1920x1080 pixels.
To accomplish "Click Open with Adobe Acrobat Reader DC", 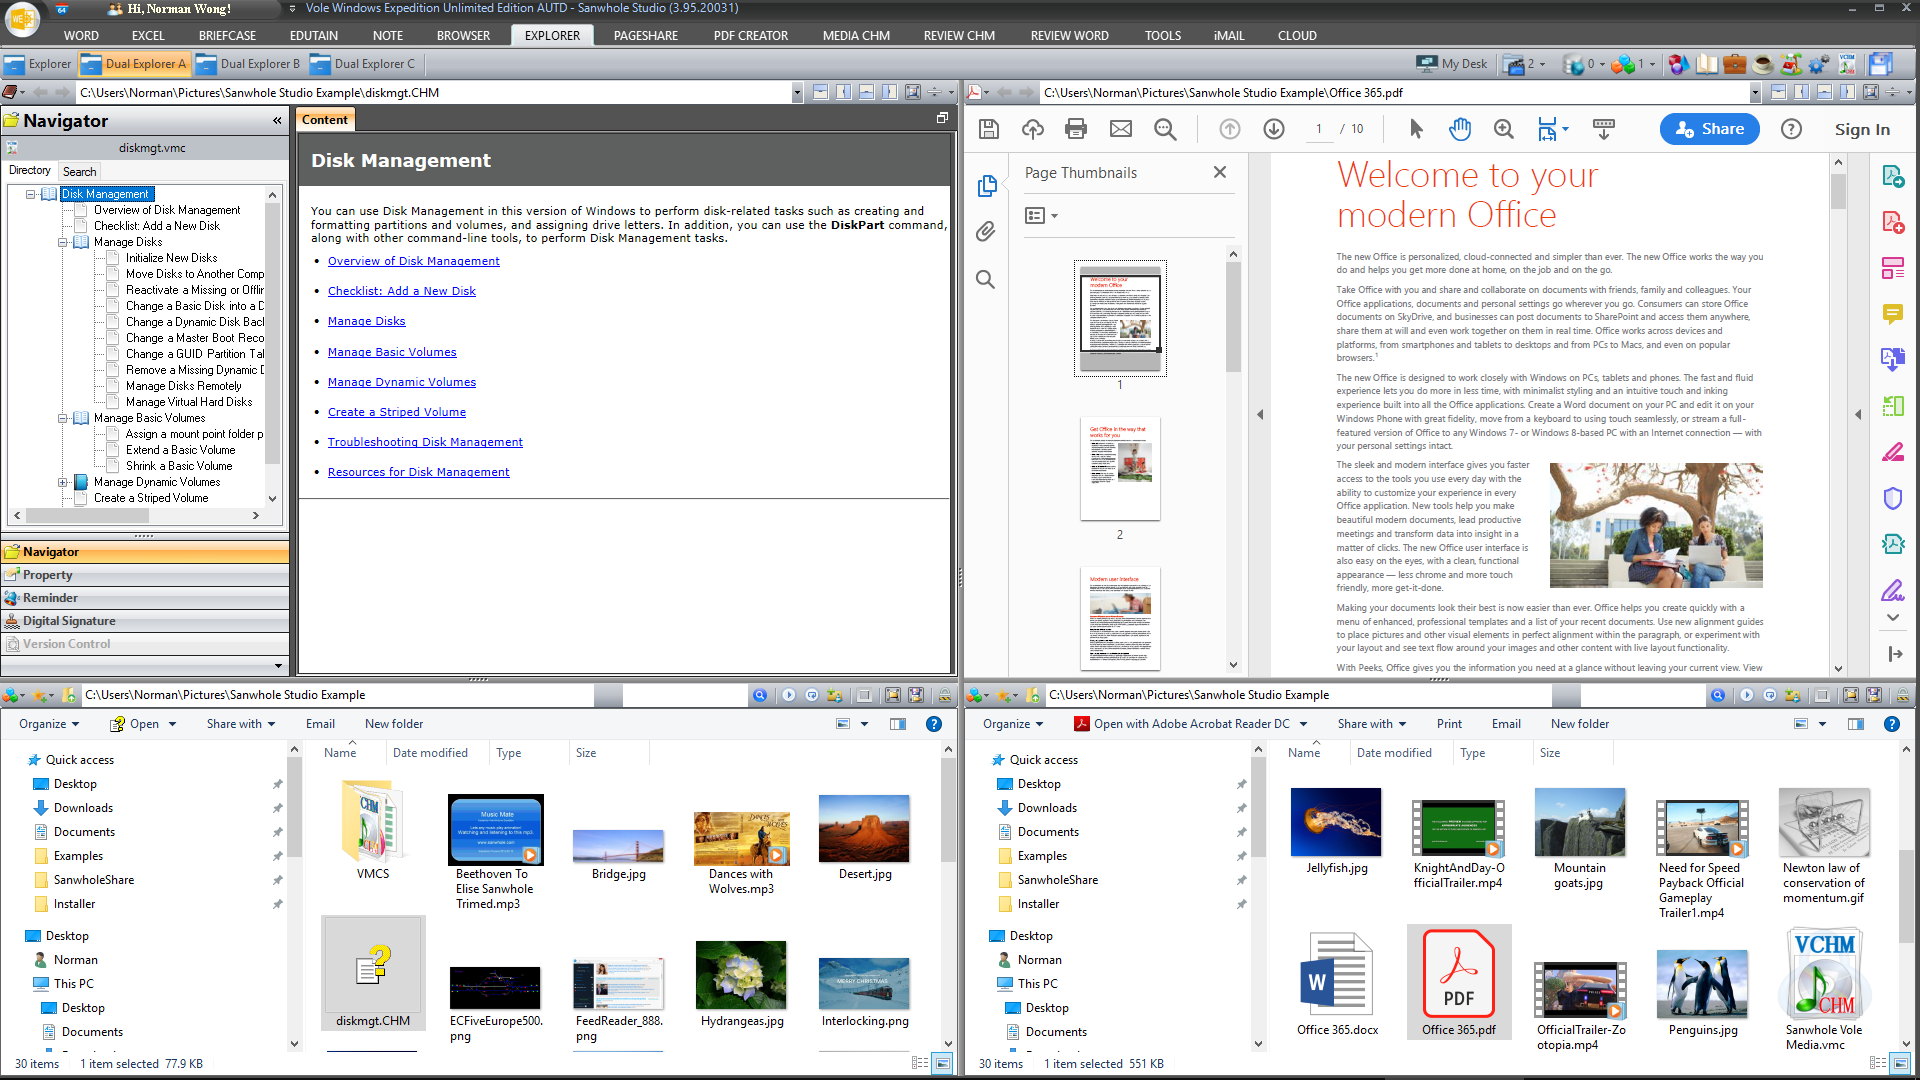I will click(1181, 724).
